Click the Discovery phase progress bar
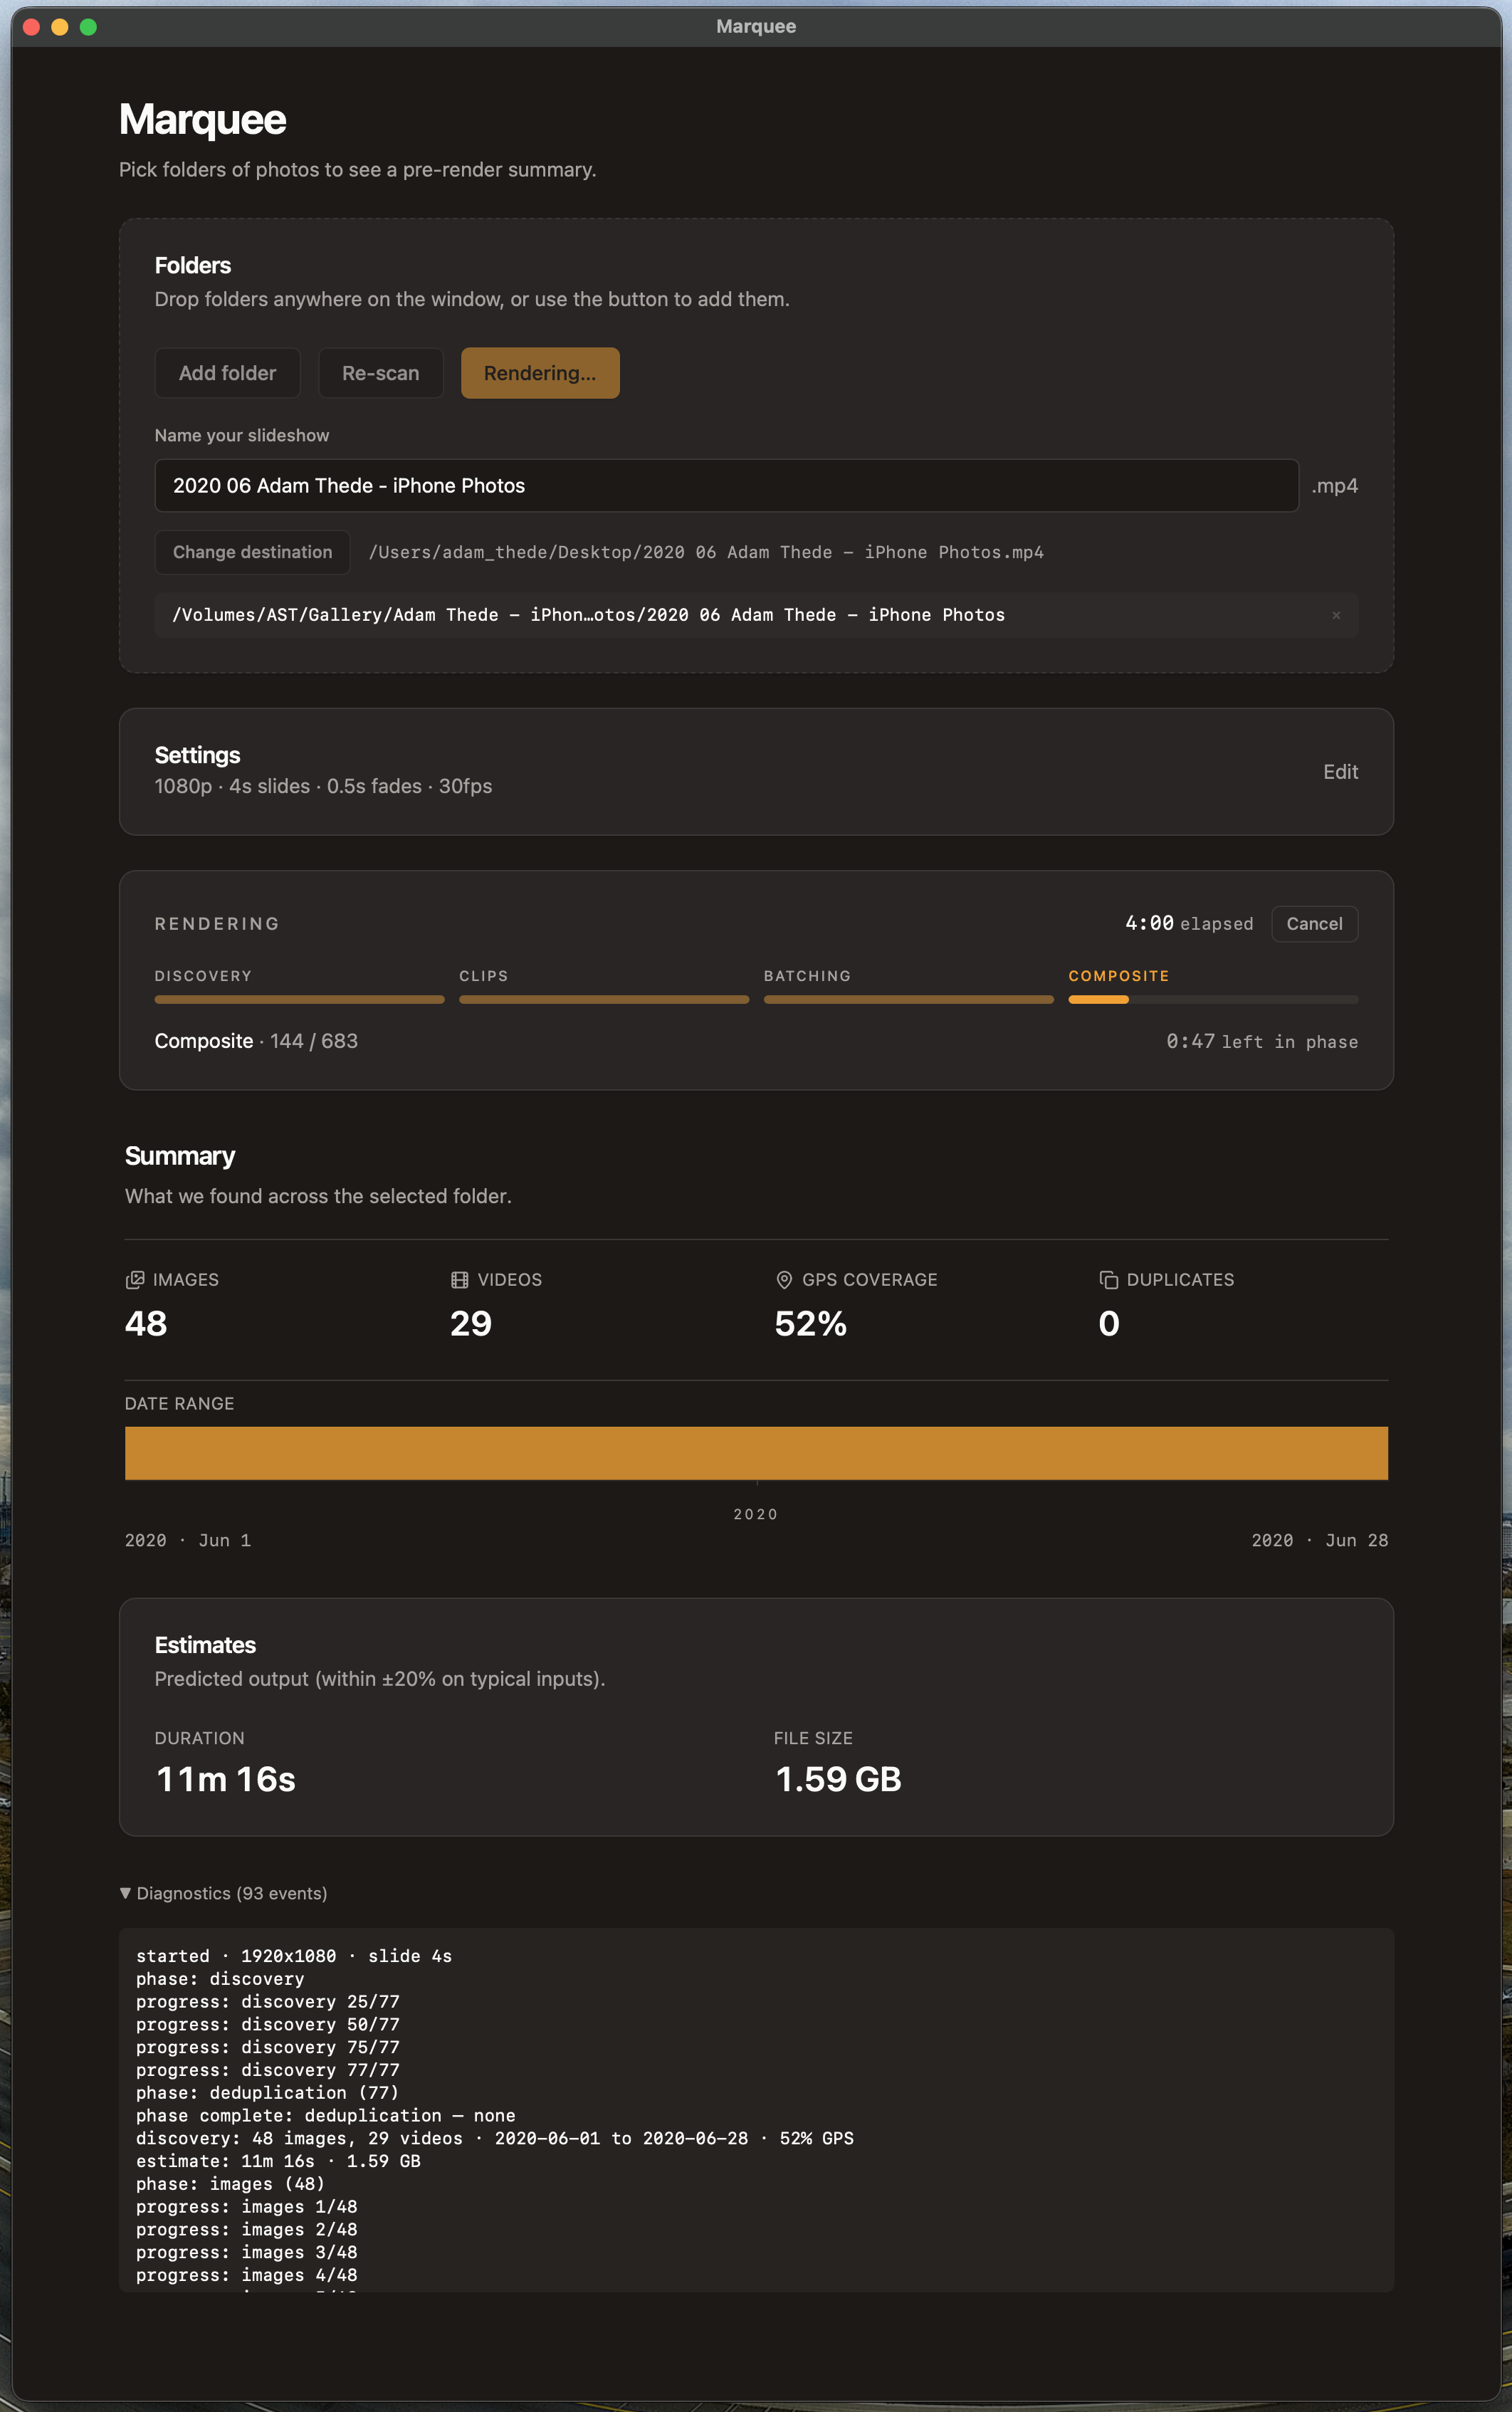The width and height of the screenshot is (1512, 2412). click(299, 999)
